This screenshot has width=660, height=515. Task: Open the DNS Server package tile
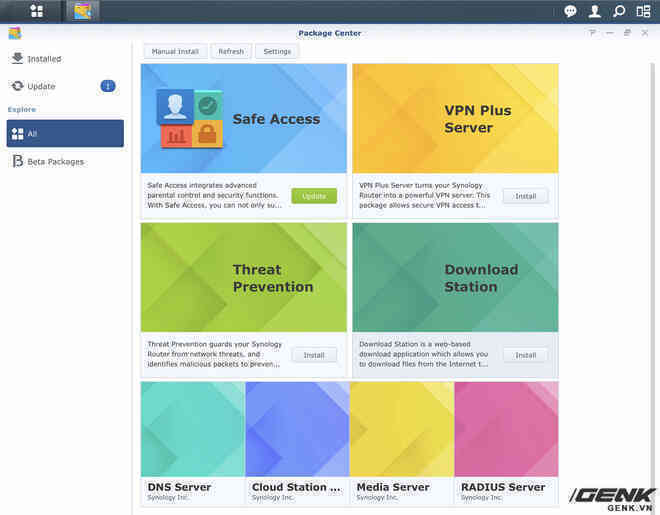(x=193, y=443)
